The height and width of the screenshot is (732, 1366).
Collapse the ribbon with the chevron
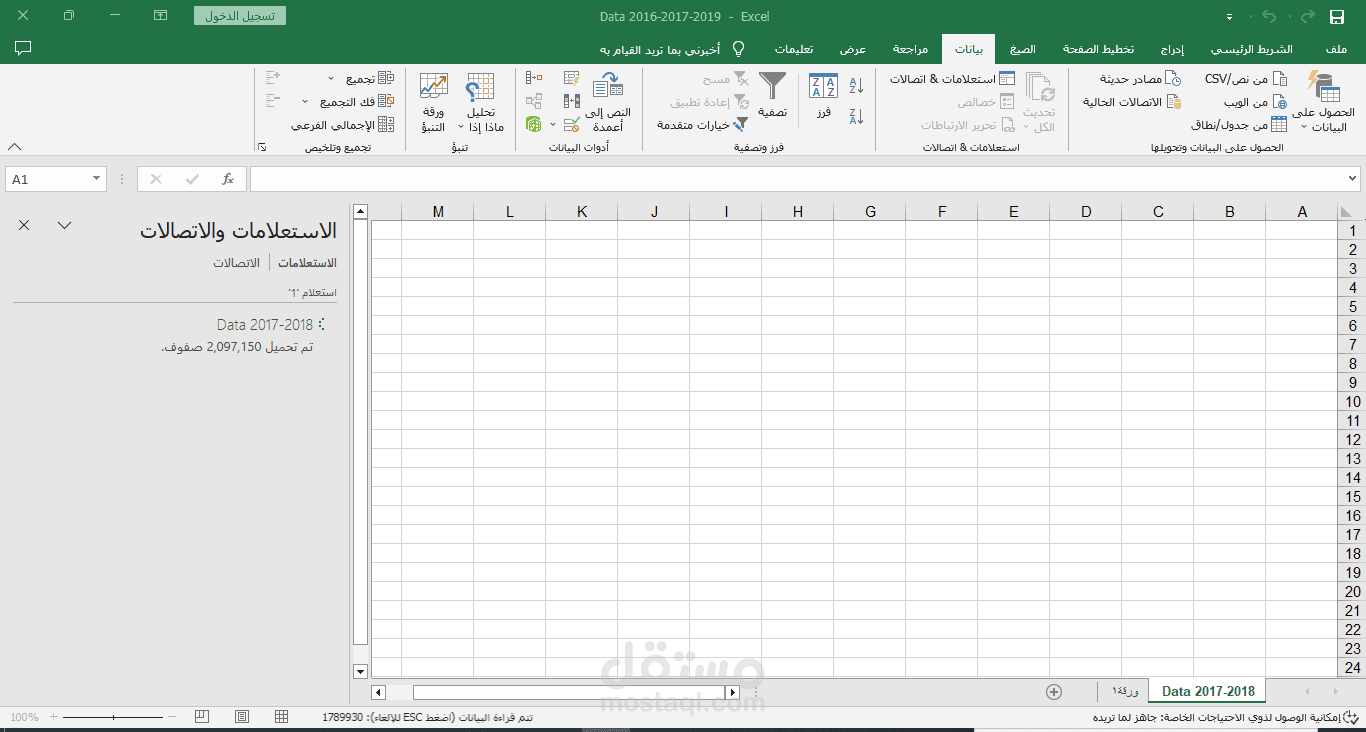tap(14, 146)
